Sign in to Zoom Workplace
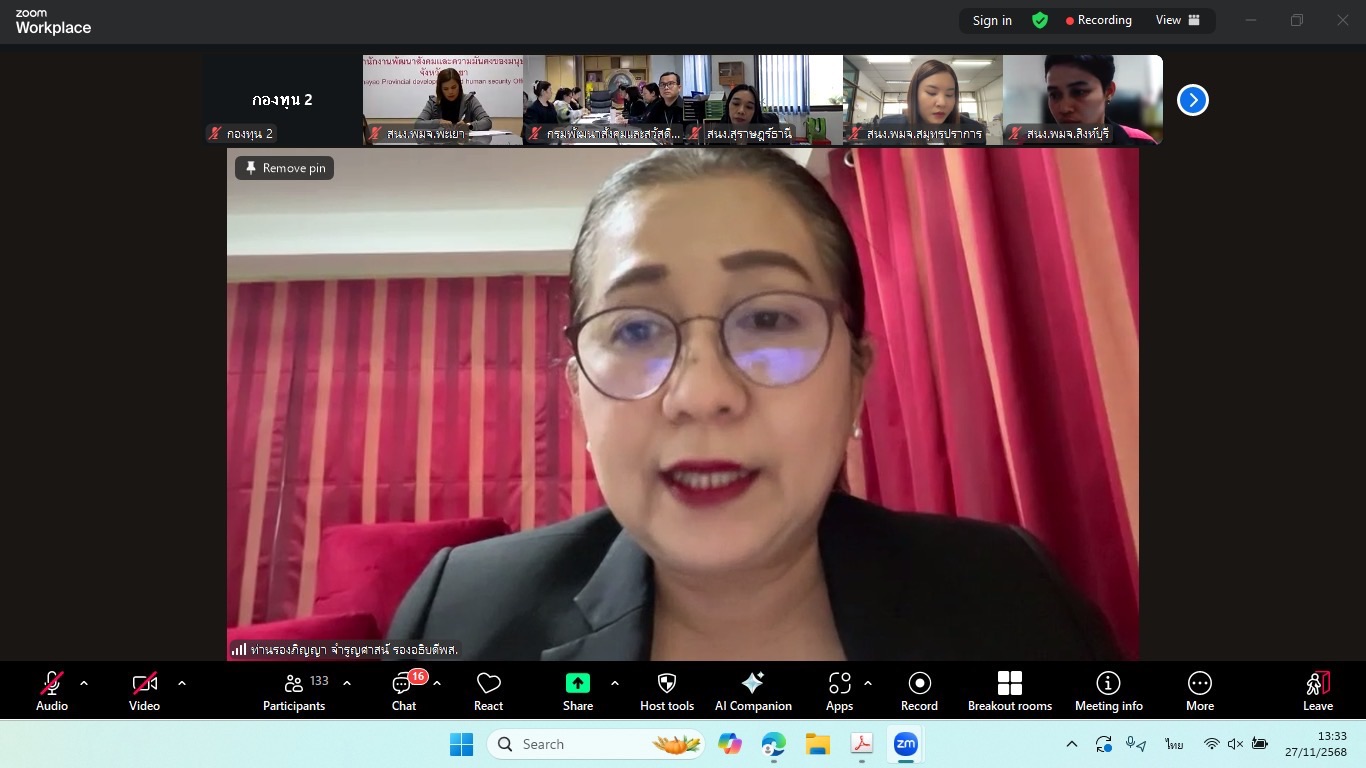Viewport: 1366px width, 768px height. [x=991, y=20]
